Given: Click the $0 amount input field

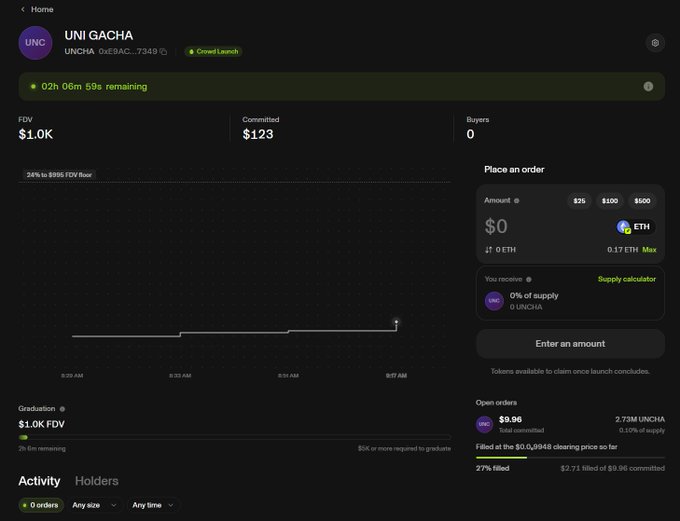Looking at the screenshot, I should click(x=496, y=226).
